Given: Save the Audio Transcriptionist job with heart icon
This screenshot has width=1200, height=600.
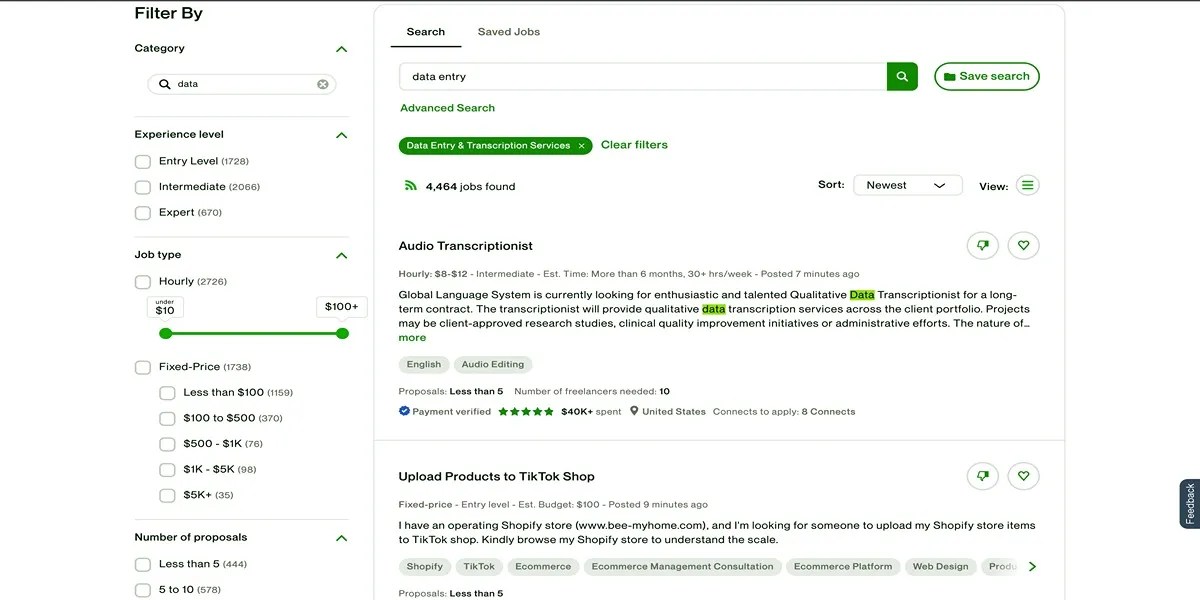Looking at the screenshot, I should [1023, 245].
